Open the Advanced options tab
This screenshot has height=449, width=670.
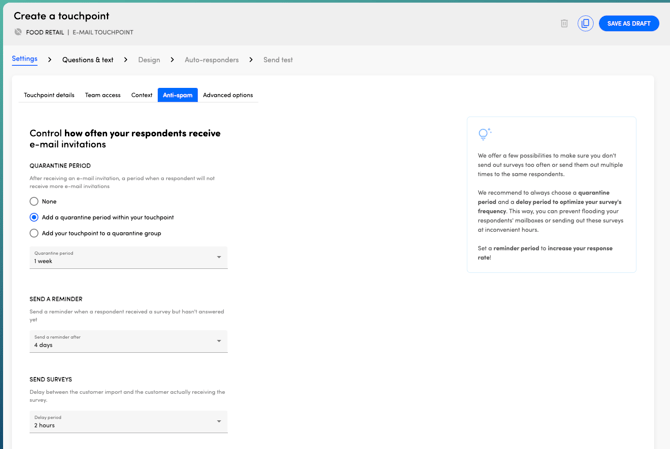pyautogui.click(x=228, y=95)
